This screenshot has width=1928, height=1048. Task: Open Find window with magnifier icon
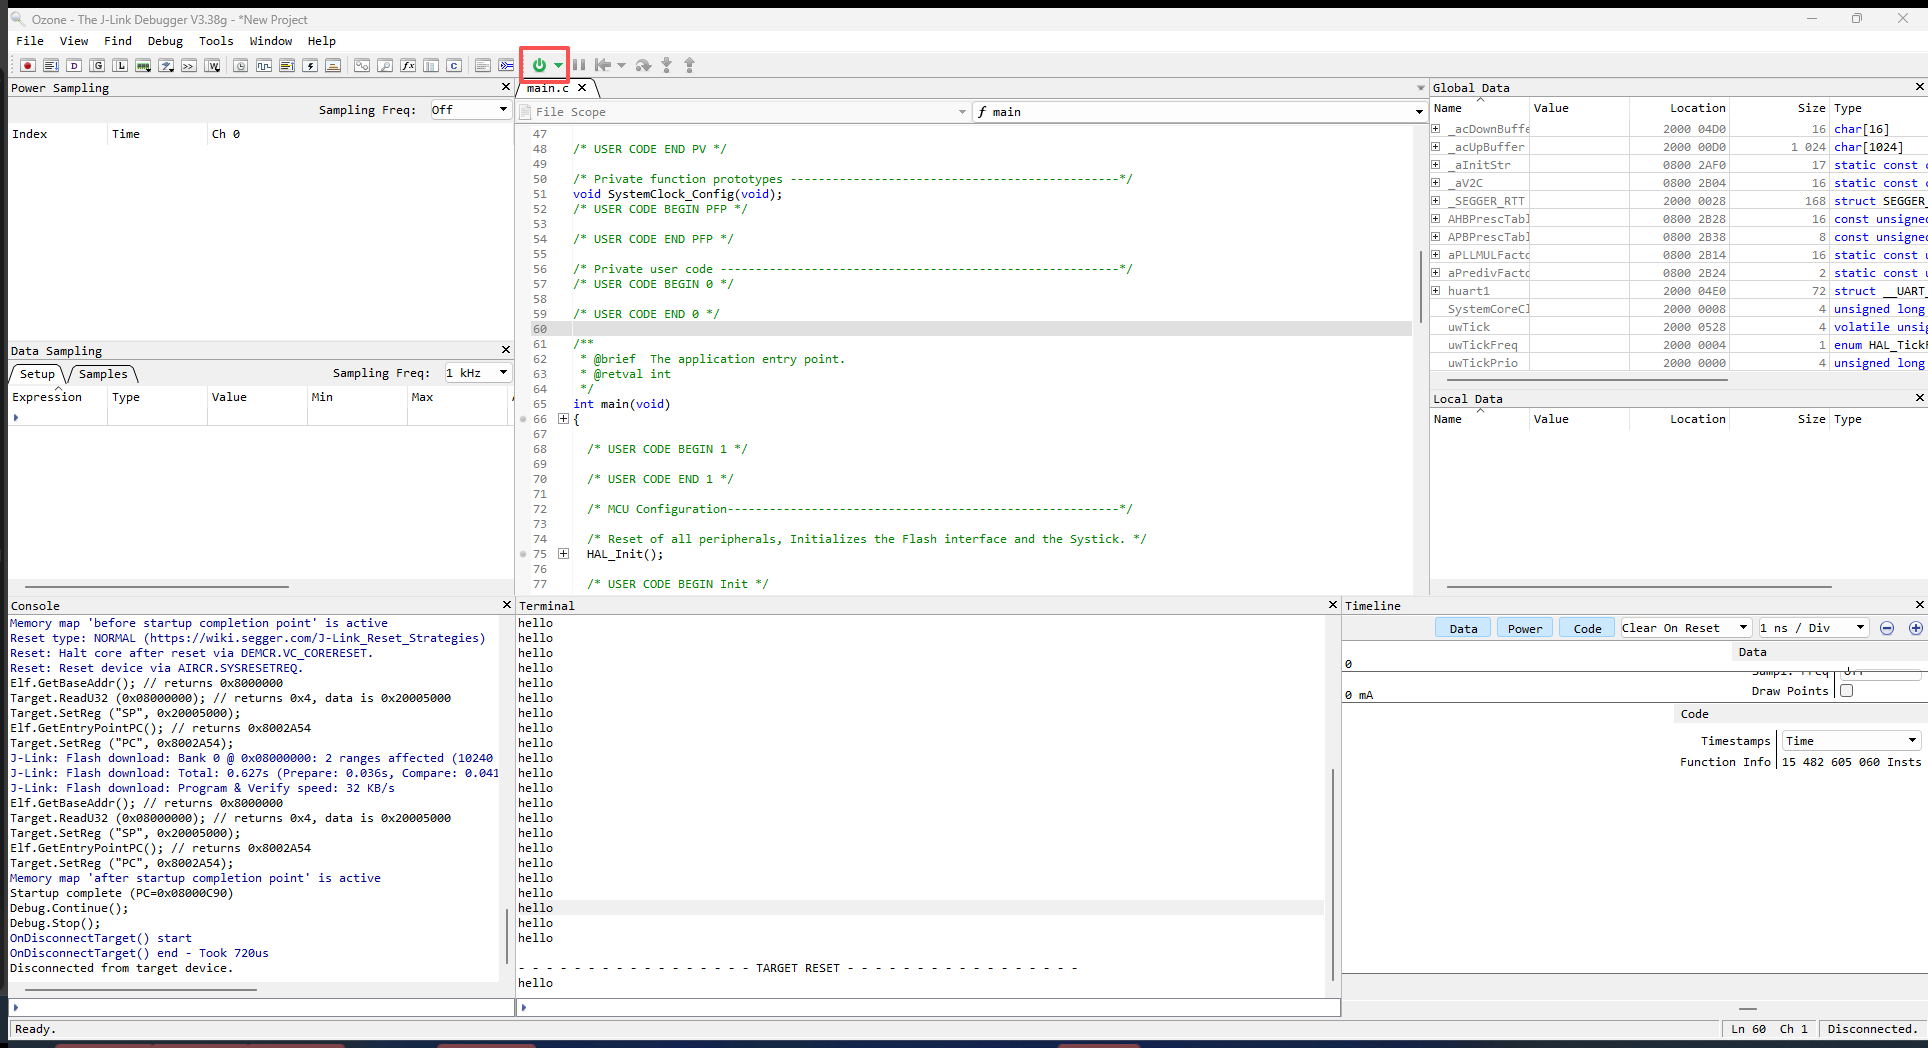click(x=385, y=66)
